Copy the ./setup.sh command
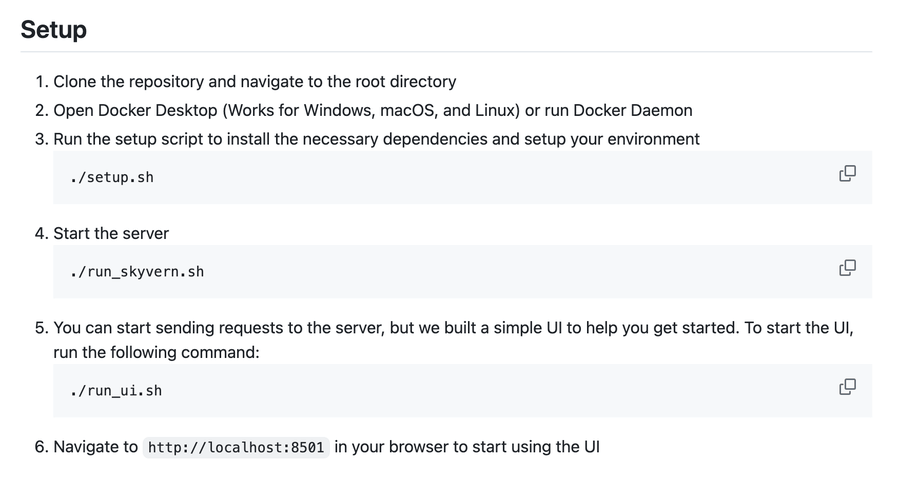899x479 pixels. [x=847, y=174]
